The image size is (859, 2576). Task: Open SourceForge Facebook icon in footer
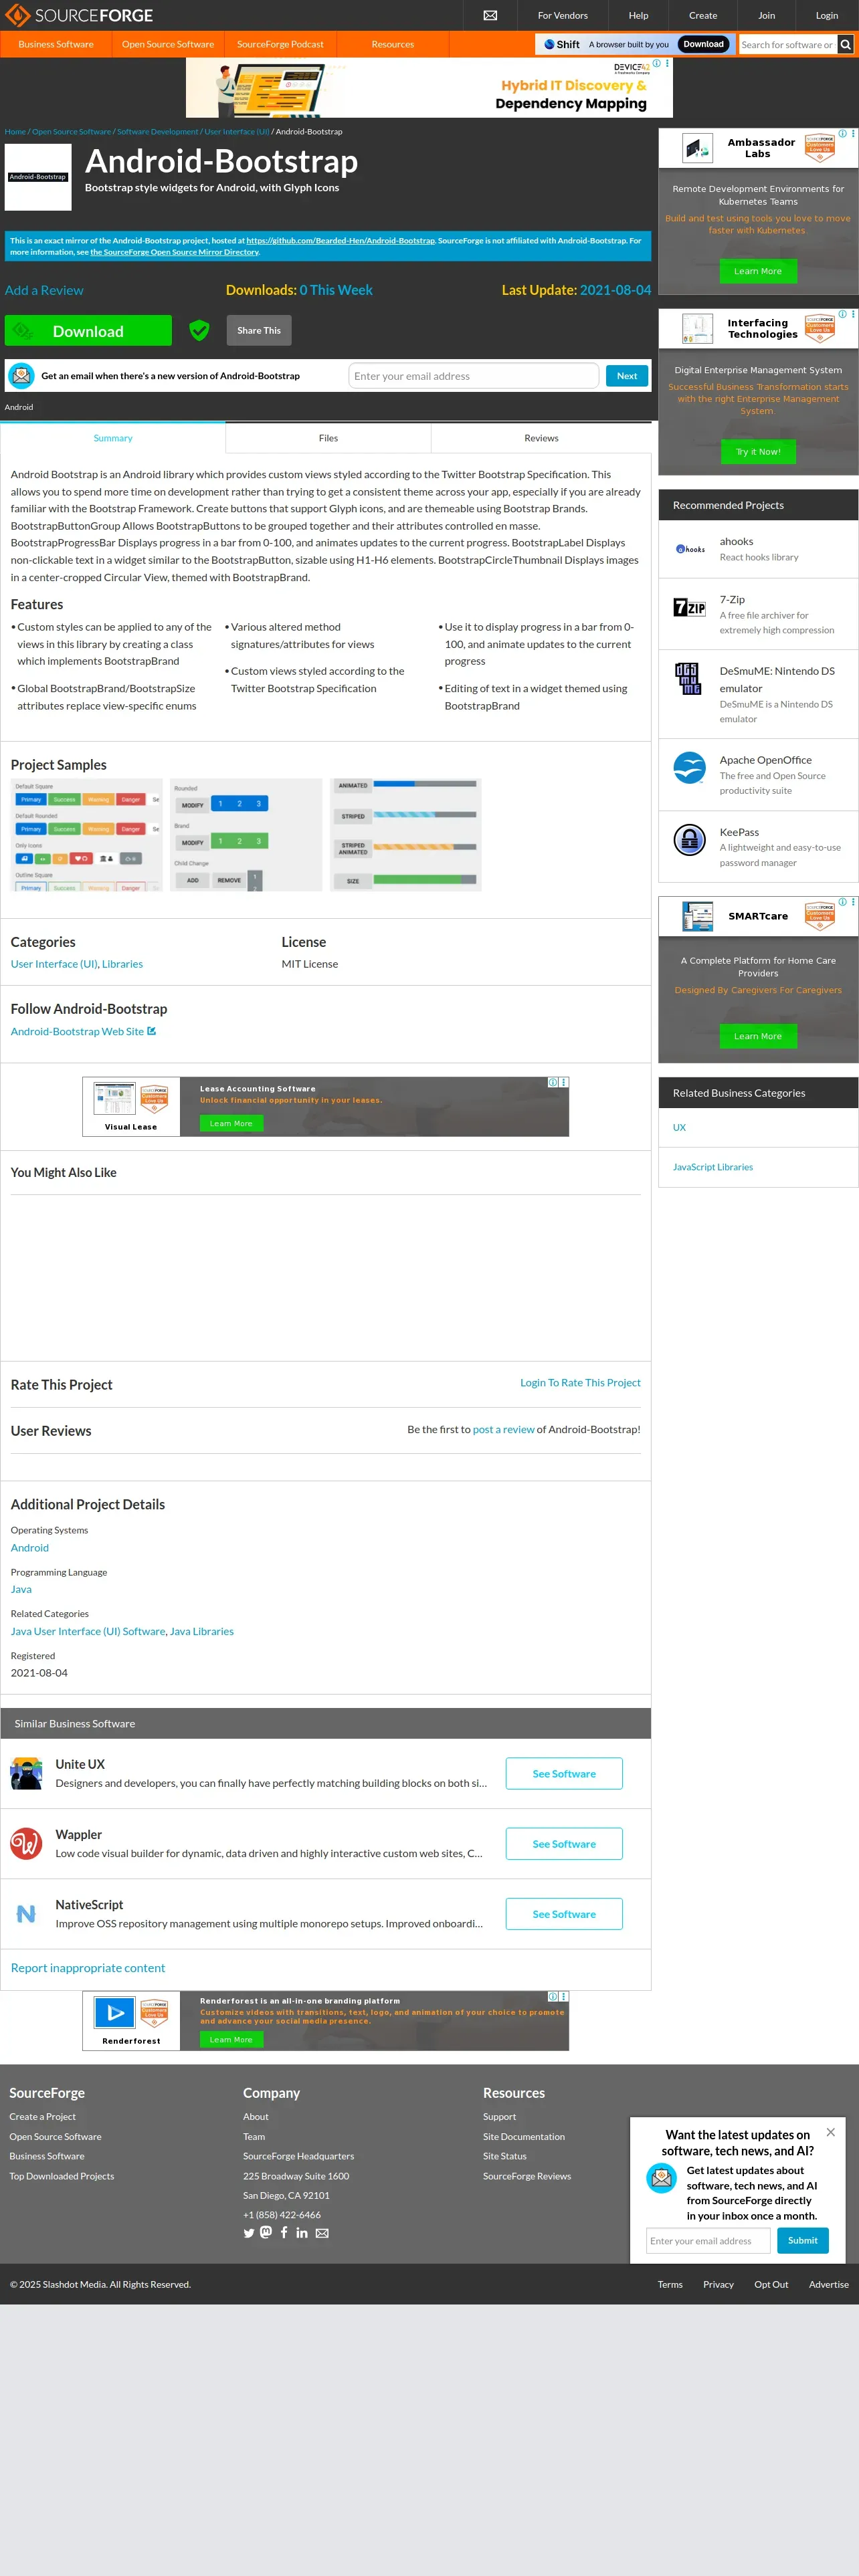pyautogui.click(x=284, y=2232)
